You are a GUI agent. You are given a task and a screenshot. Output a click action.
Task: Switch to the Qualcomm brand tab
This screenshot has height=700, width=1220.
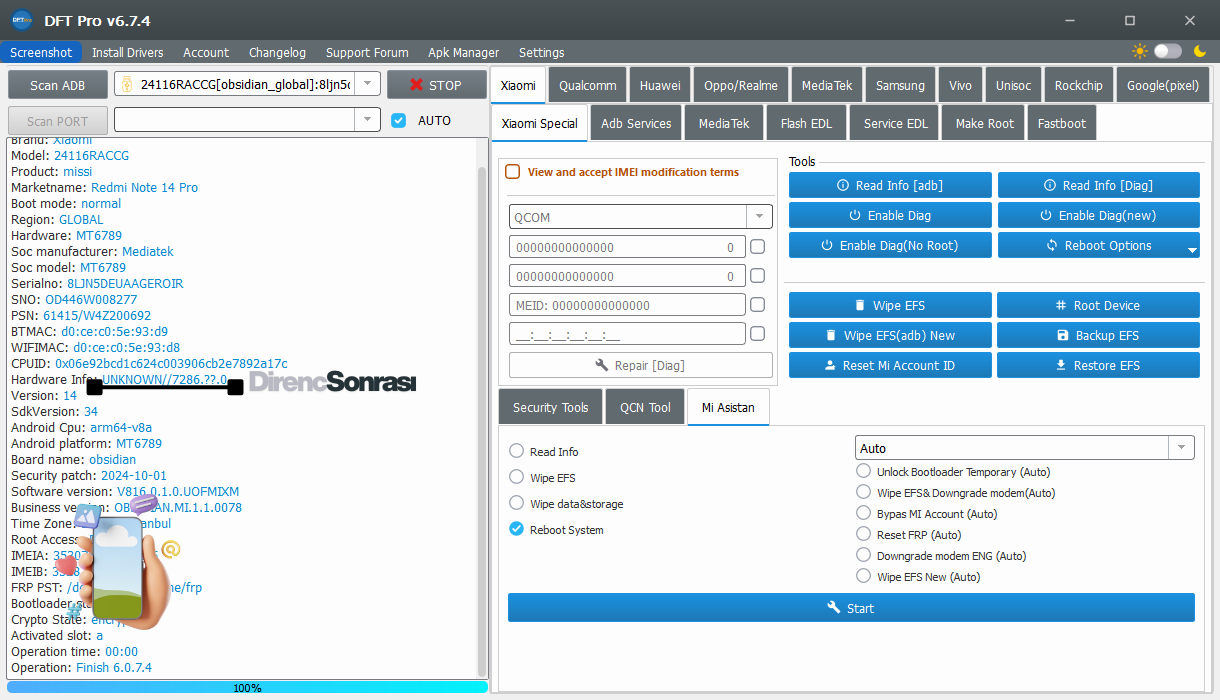tap(588, 85)
